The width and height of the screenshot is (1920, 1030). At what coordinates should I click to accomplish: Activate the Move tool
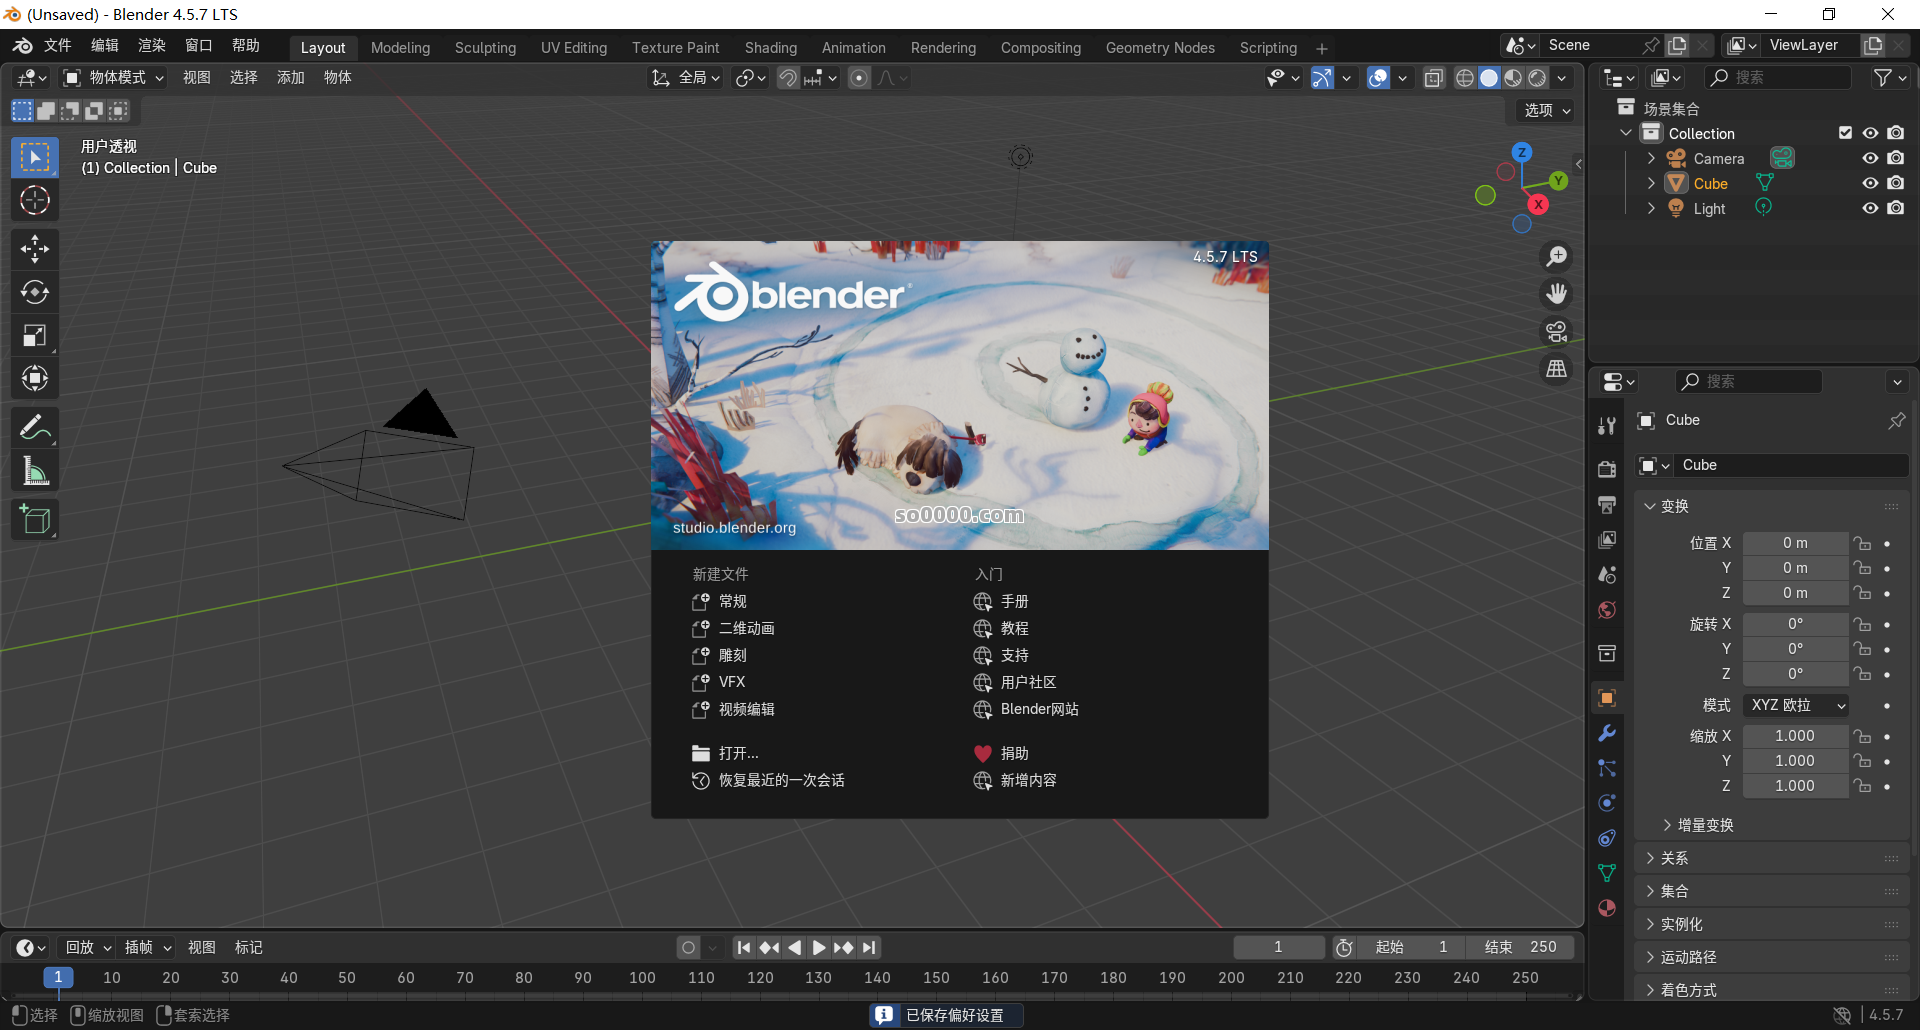pos(35,249)
